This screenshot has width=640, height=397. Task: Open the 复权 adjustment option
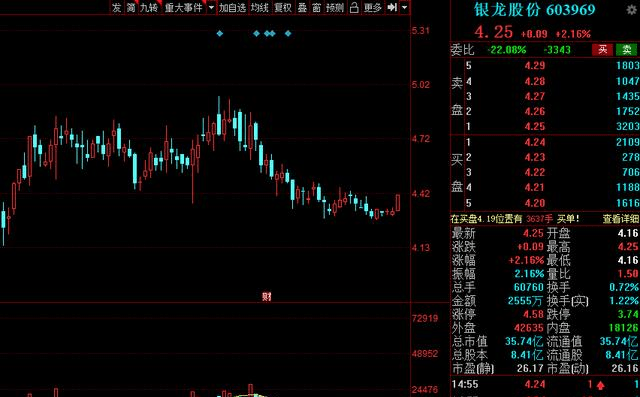(283, 7)
